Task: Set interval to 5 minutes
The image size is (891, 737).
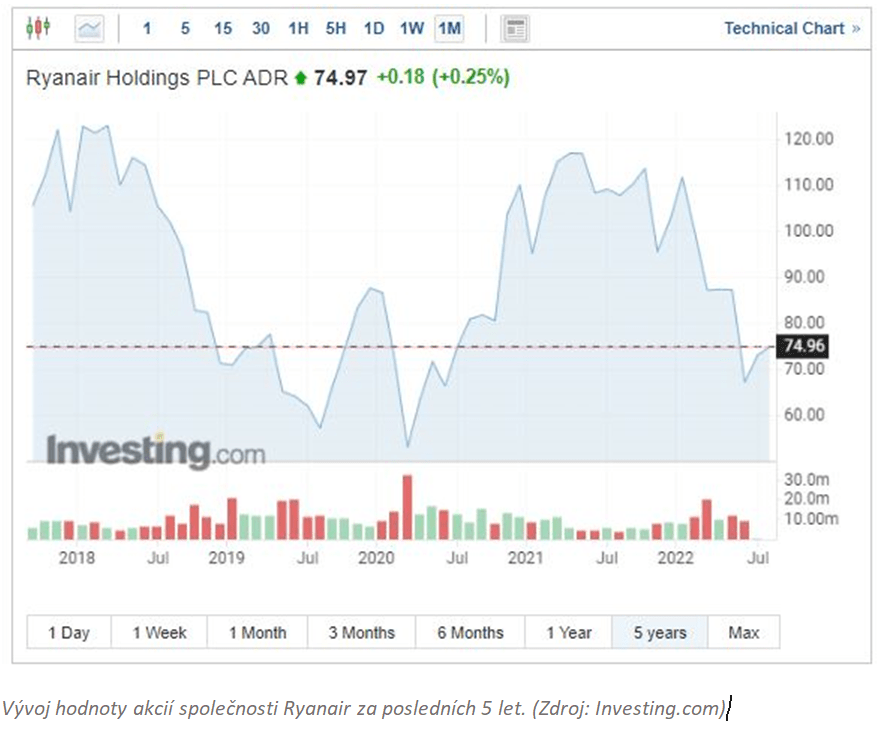Action: 185,29
